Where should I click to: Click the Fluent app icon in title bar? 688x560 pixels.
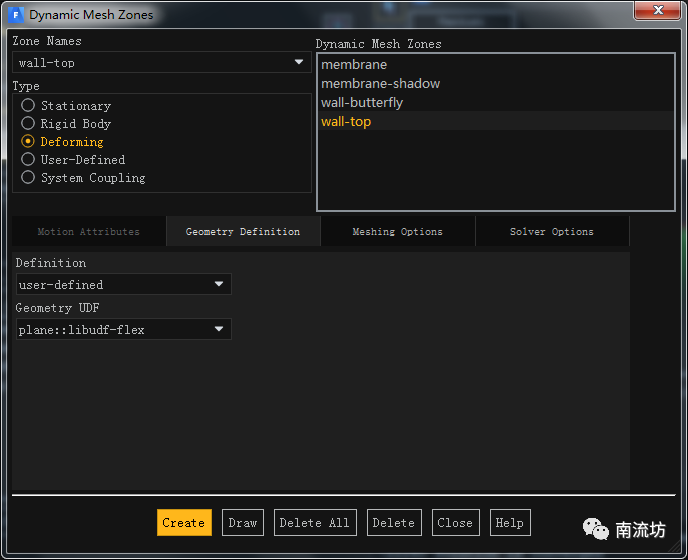(16, 15)
